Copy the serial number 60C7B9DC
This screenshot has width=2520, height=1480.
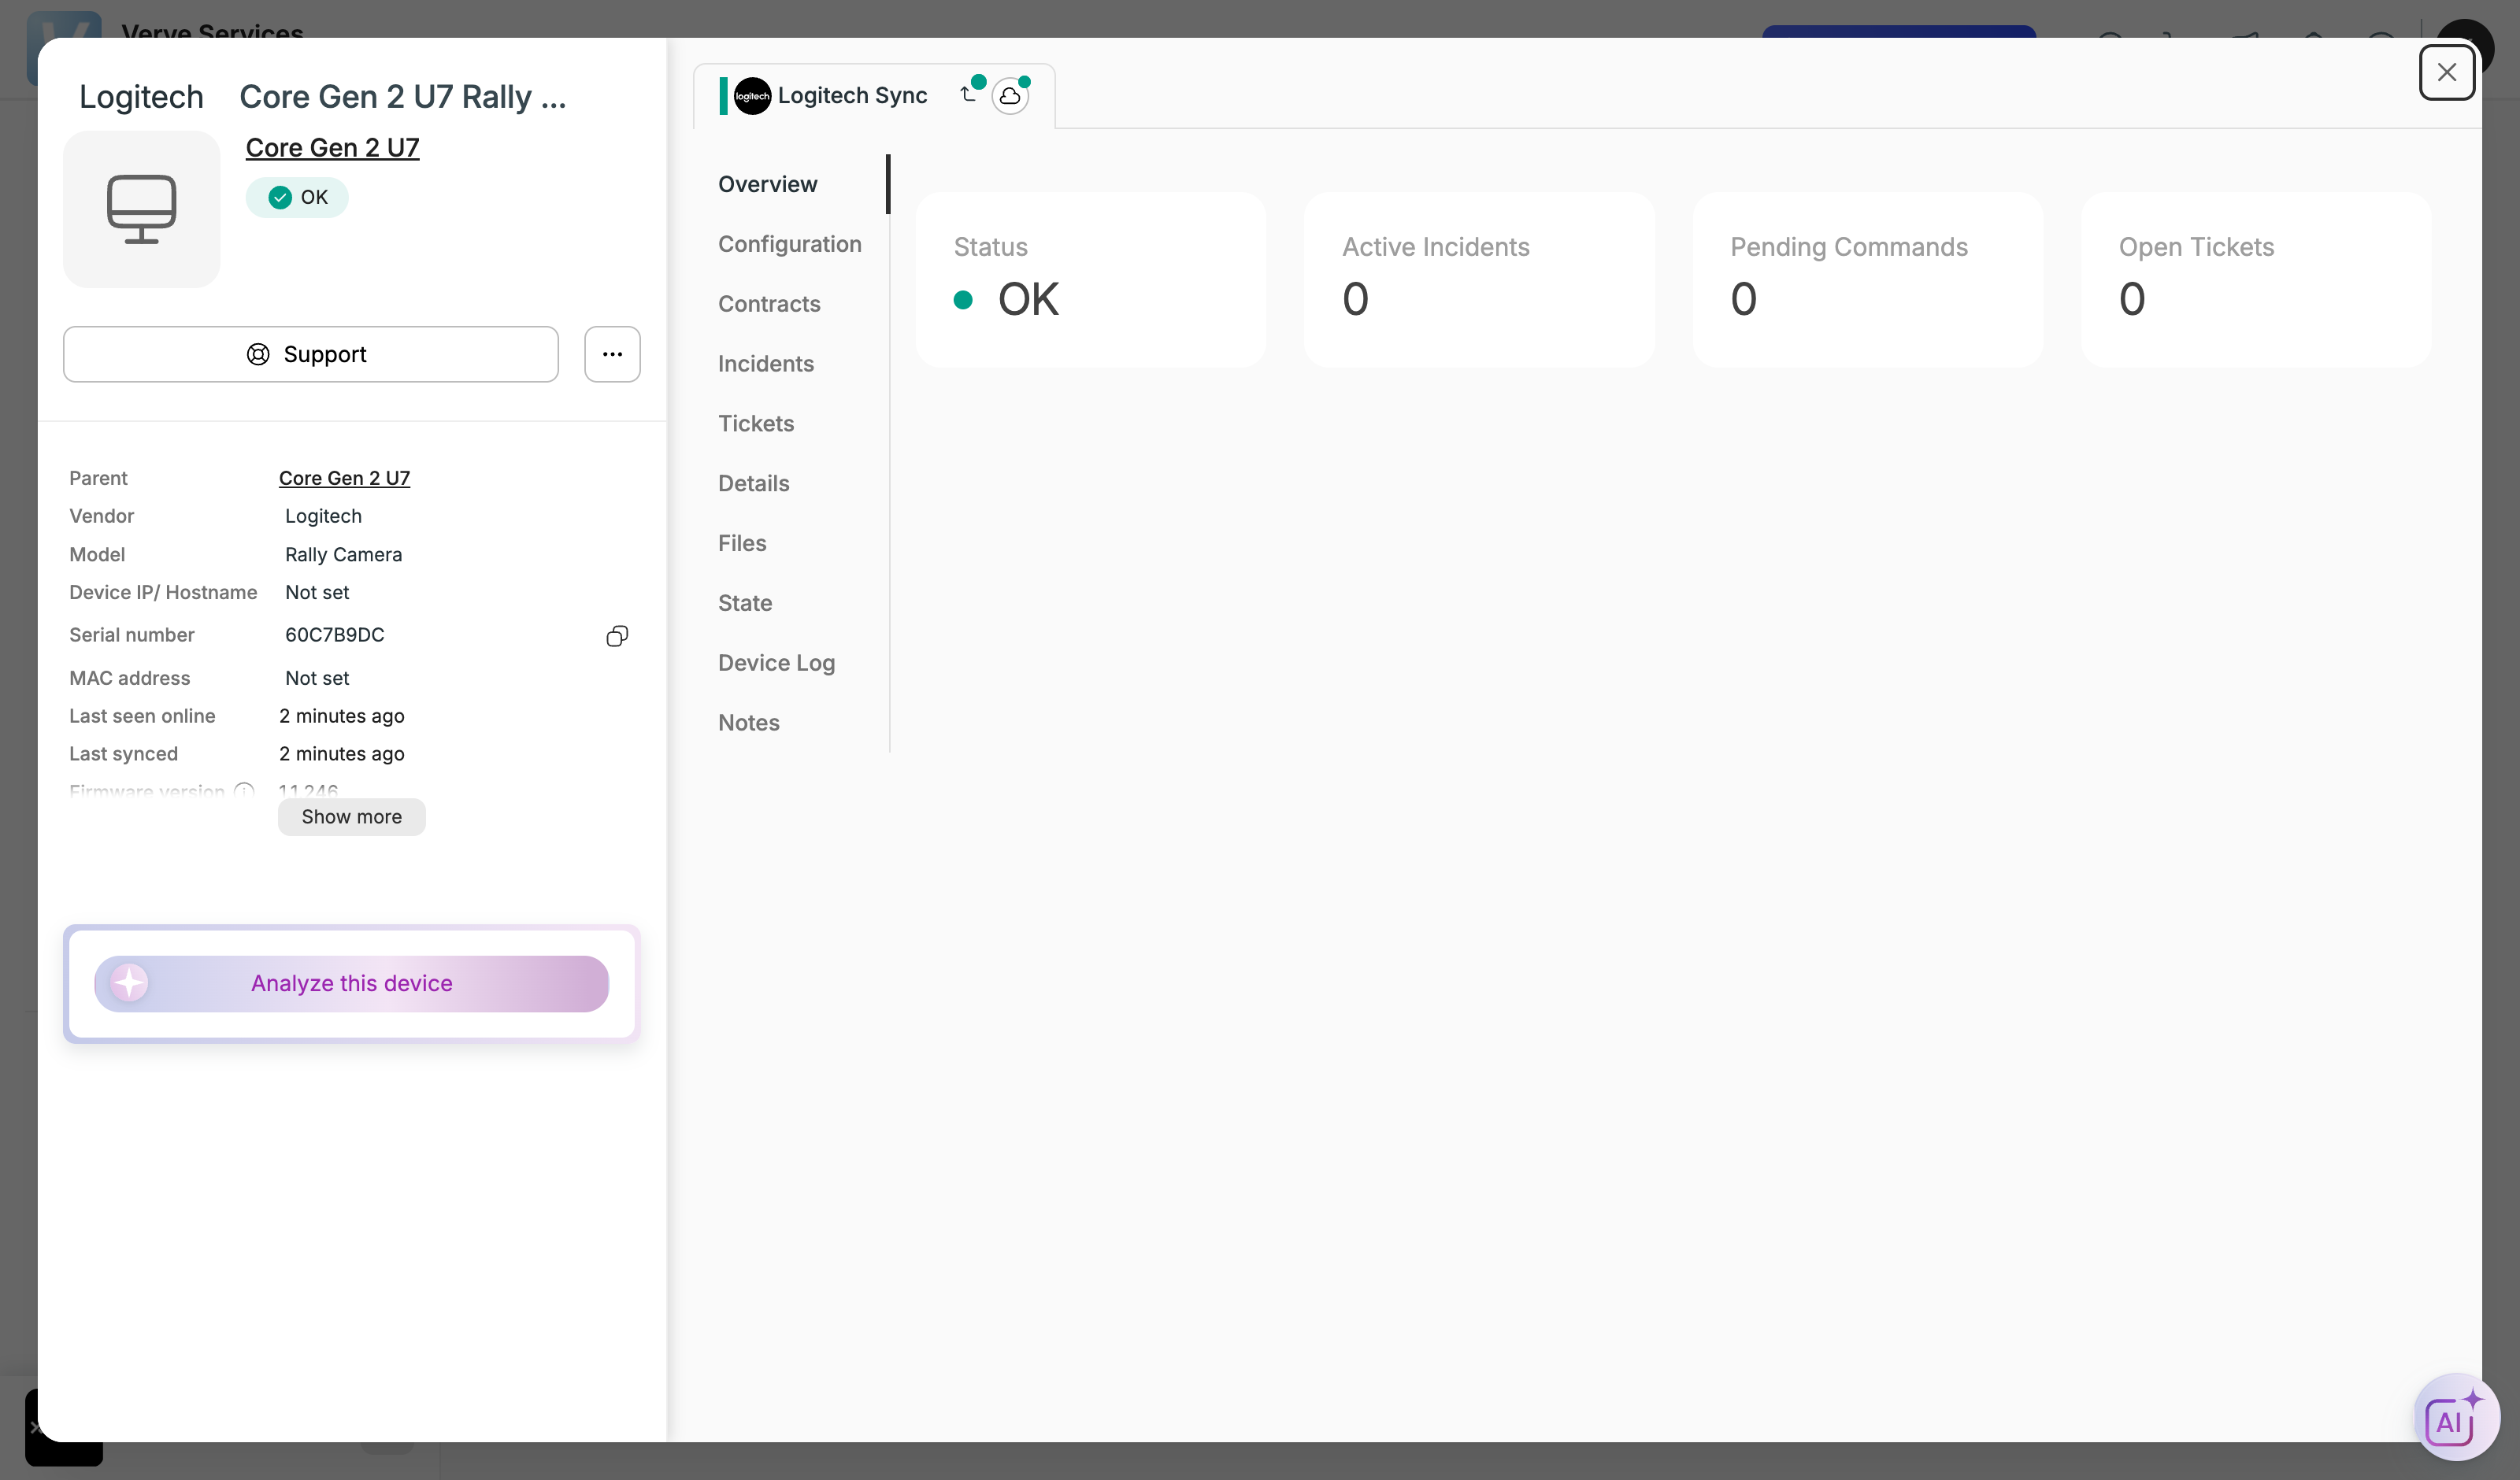coord(617,636)
